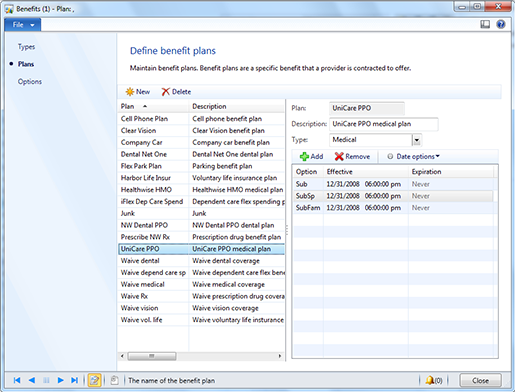Sort by the Description column header
This screenshot has width=515, height=392.
coord(237,106)
